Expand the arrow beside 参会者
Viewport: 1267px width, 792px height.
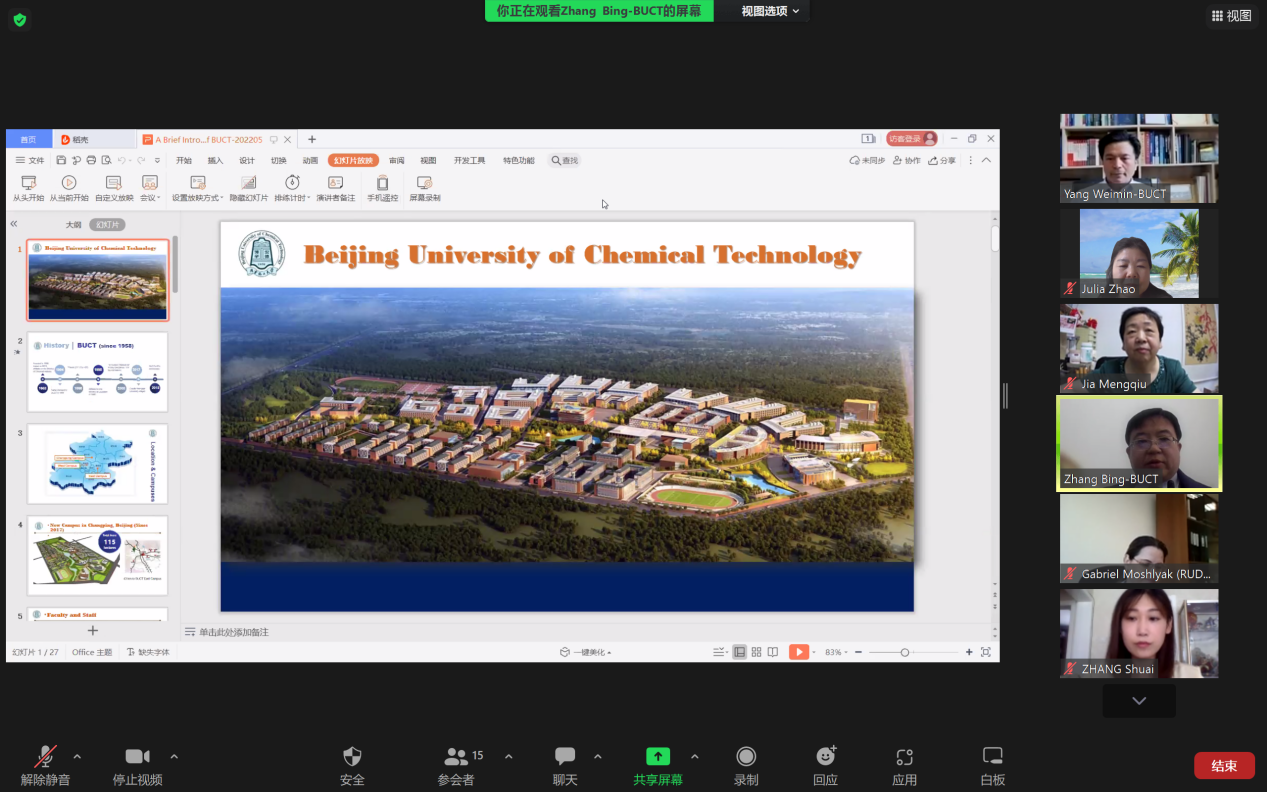508,756
